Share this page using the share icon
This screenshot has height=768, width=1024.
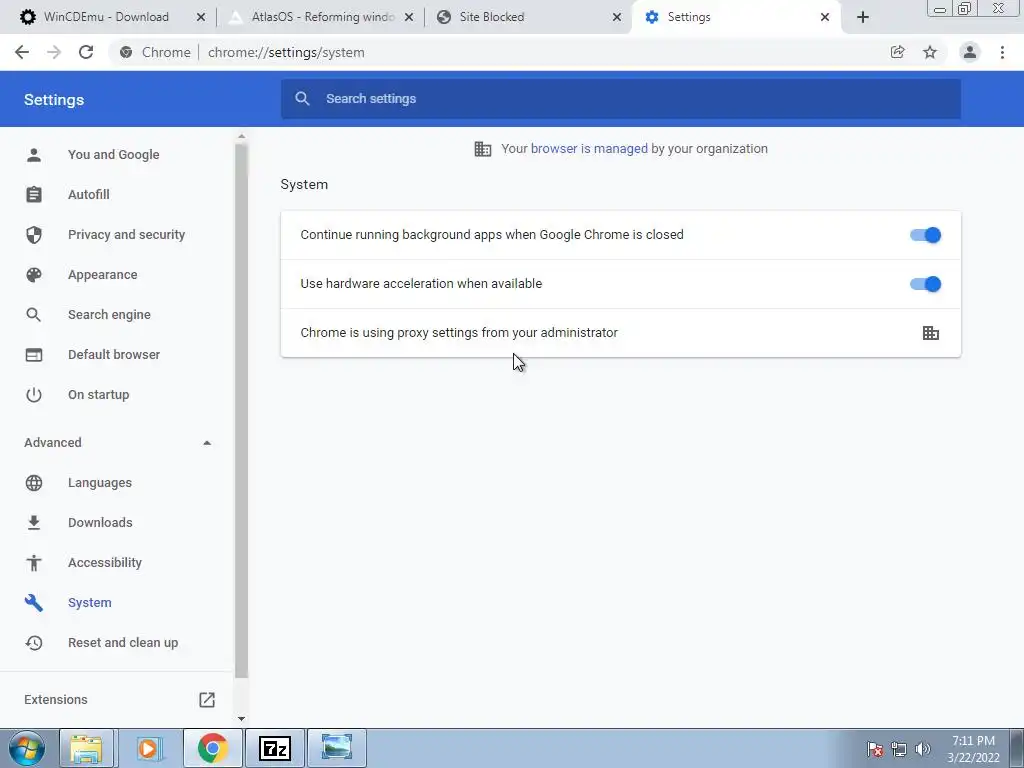[x=898, y=52]
